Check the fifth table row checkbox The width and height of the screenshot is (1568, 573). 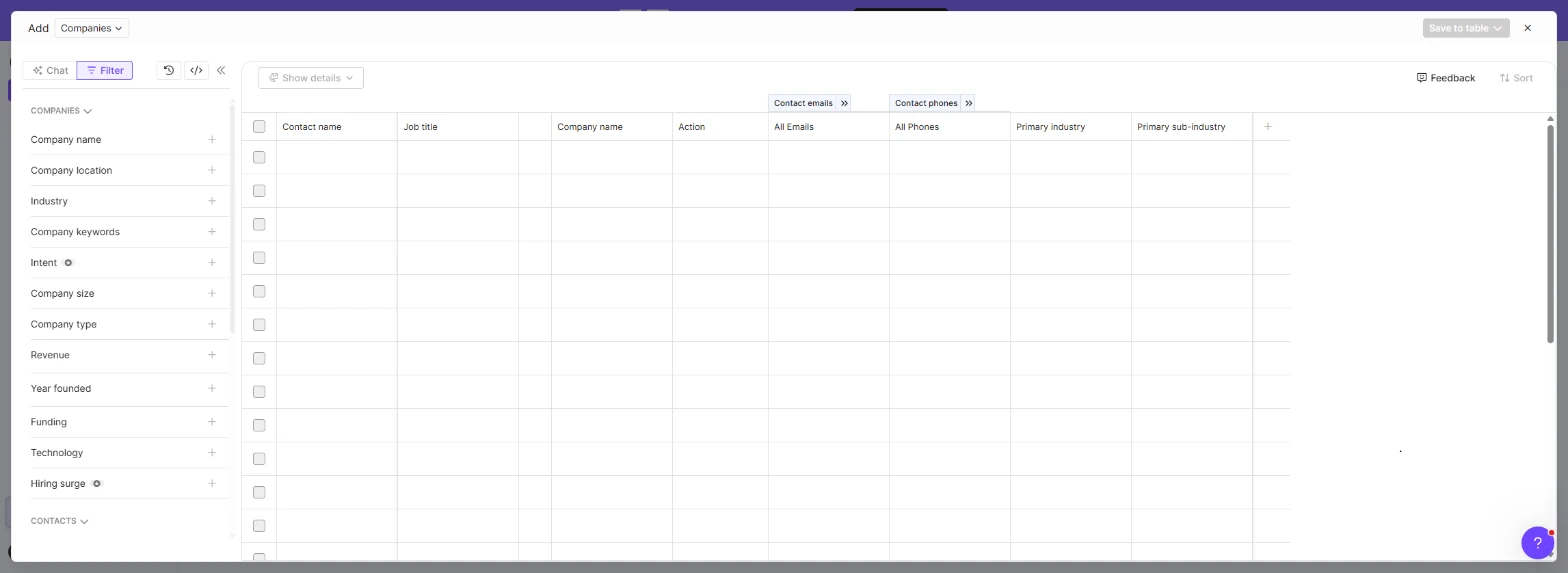[259, 291]
